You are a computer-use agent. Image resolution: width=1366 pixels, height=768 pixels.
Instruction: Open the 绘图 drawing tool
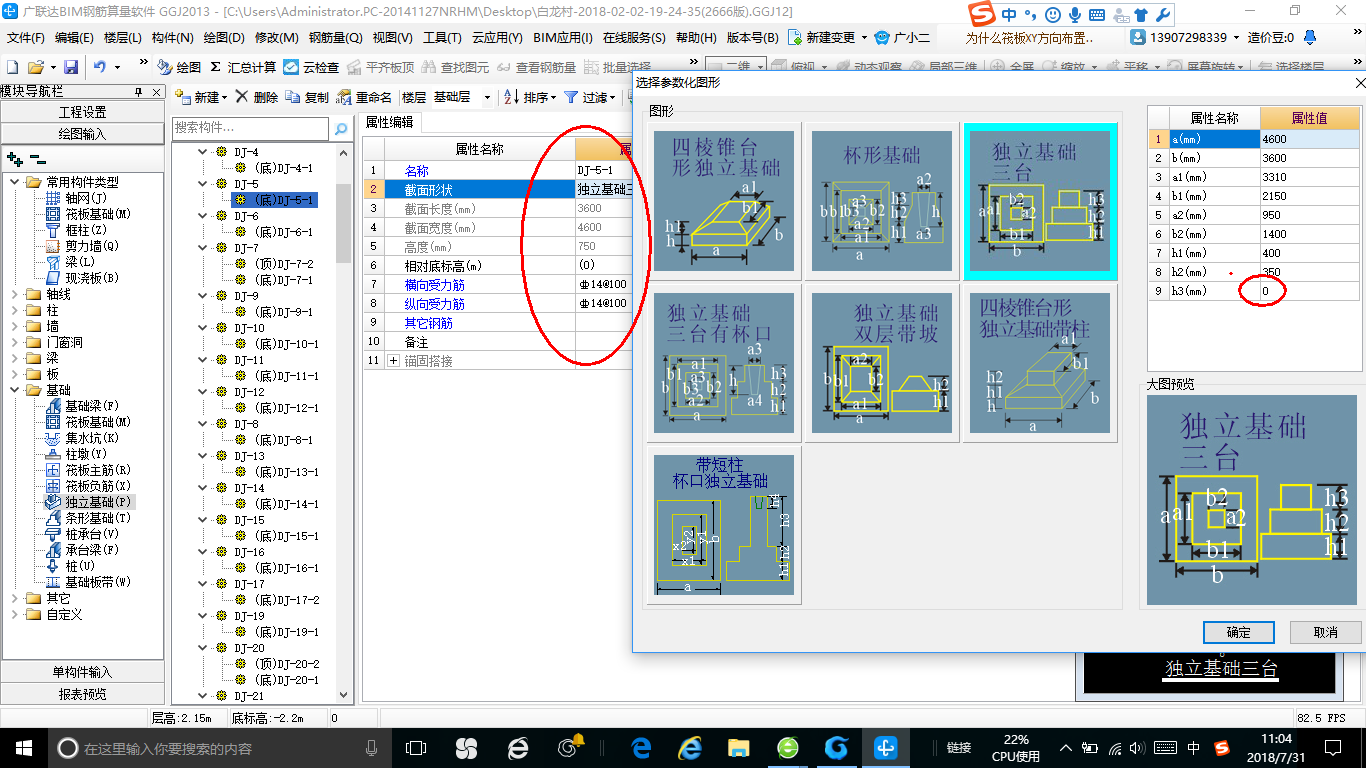[x=180, y=67]
